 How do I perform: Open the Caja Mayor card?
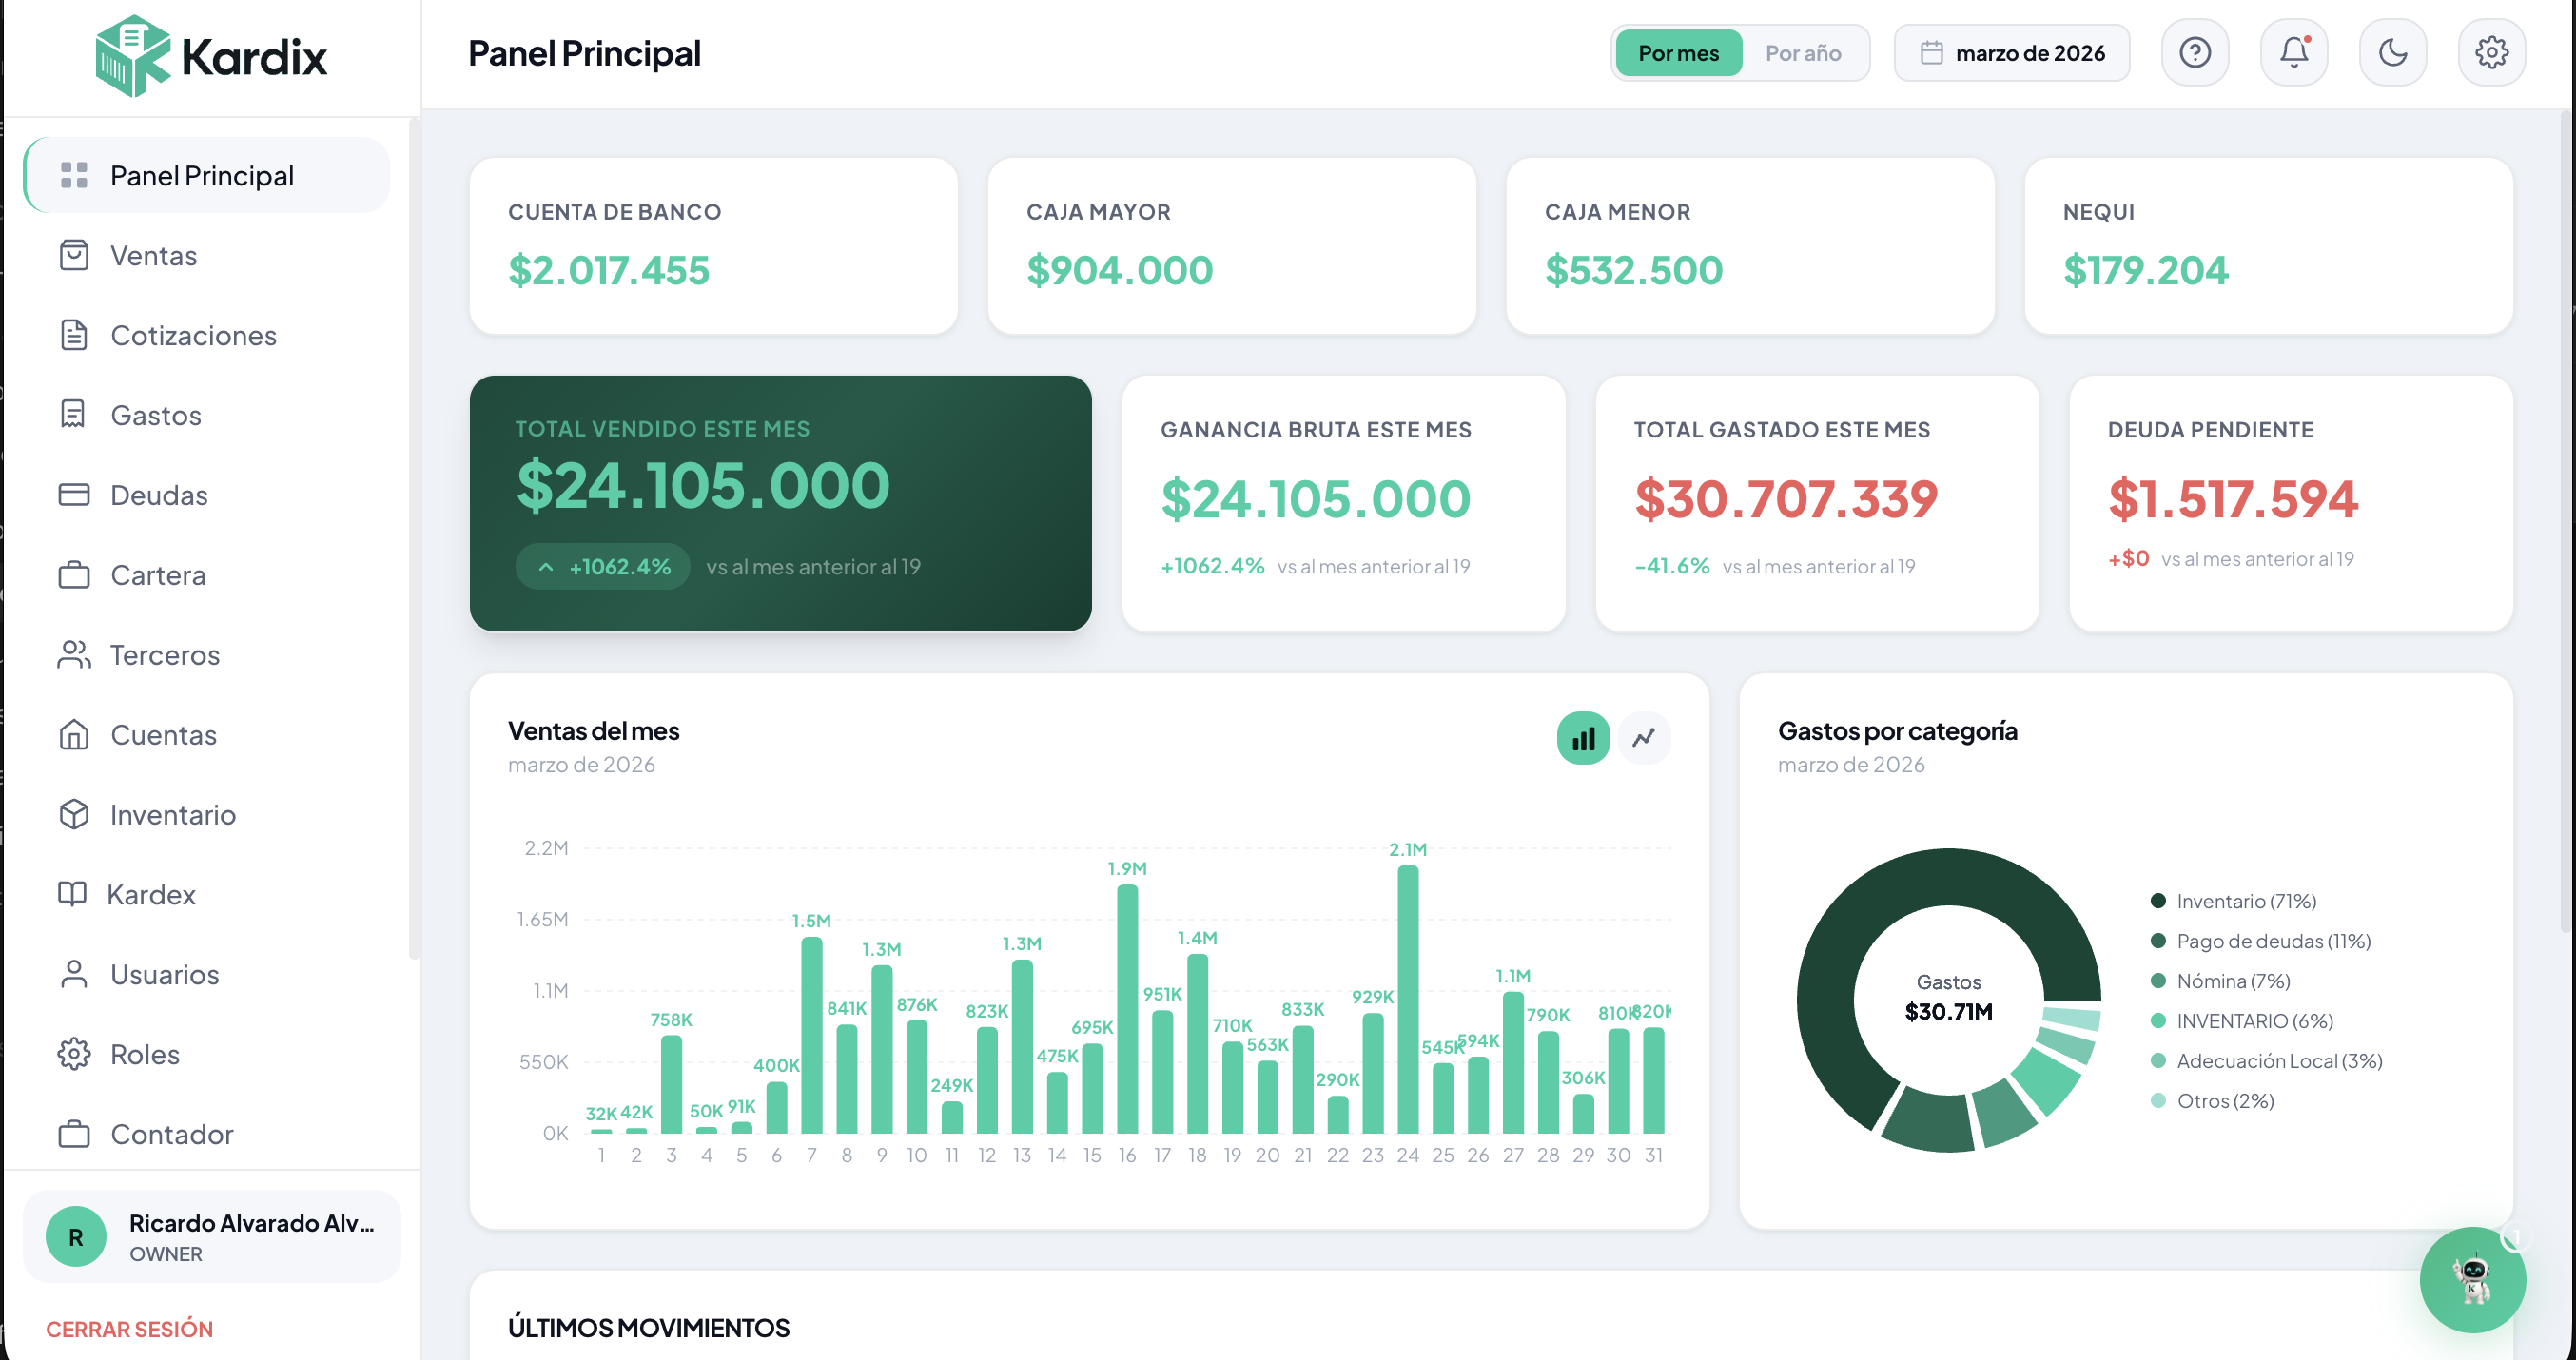(1231, 245)
